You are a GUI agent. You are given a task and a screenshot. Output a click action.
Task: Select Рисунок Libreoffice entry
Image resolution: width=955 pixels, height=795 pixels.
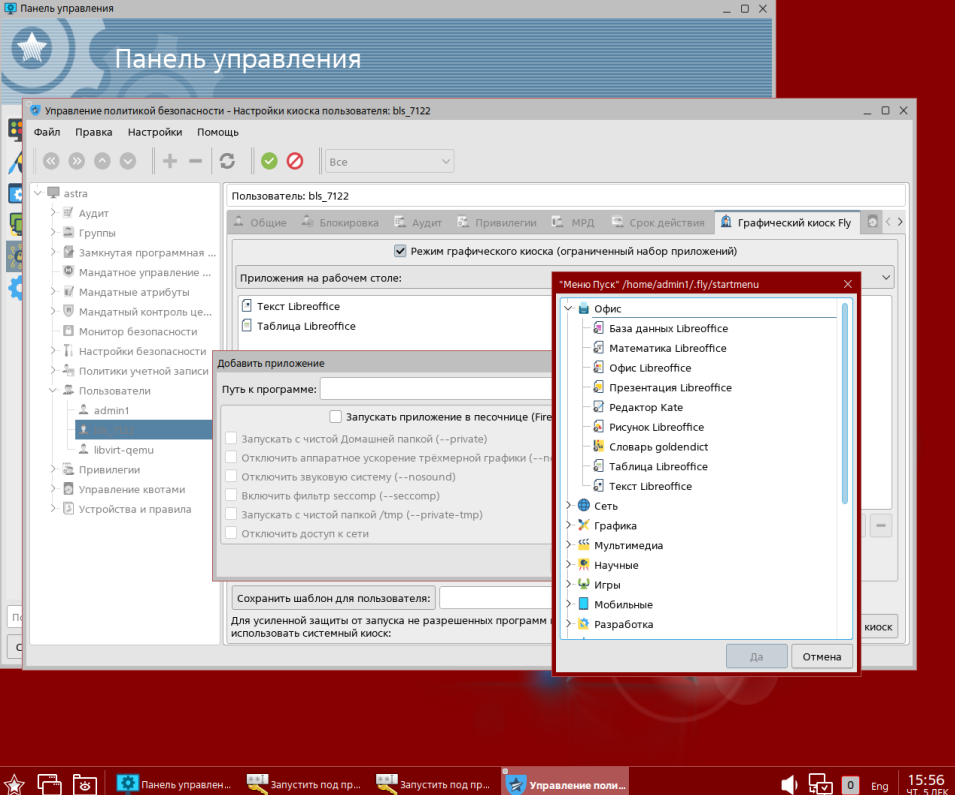pos(656,427)
